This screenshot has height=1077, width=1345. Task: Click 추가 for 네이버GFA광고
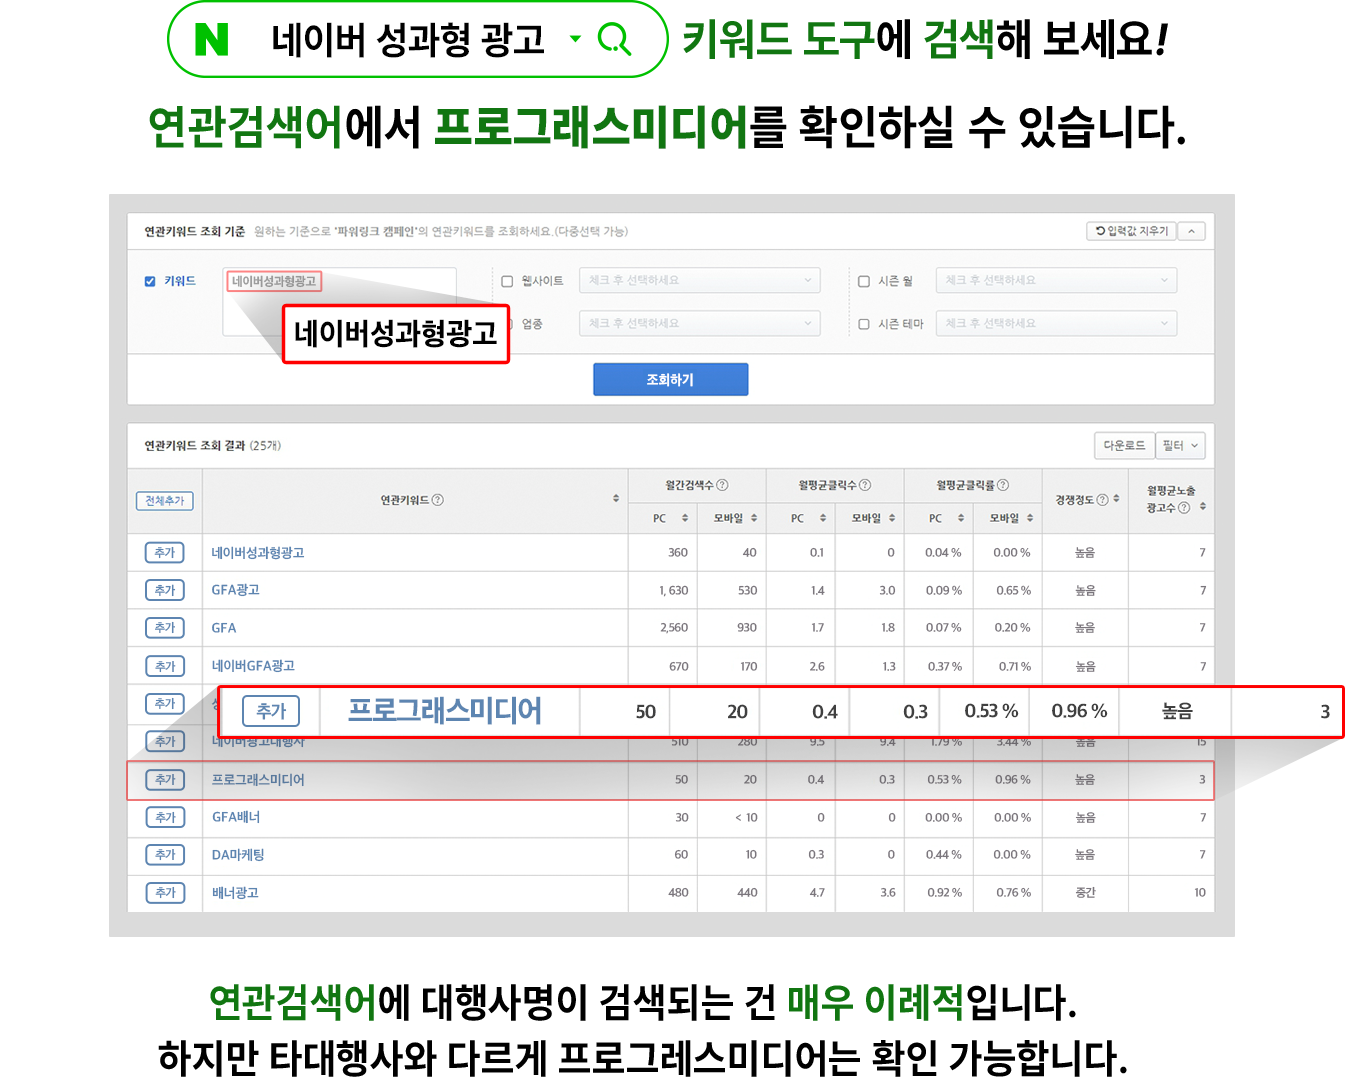165,666
